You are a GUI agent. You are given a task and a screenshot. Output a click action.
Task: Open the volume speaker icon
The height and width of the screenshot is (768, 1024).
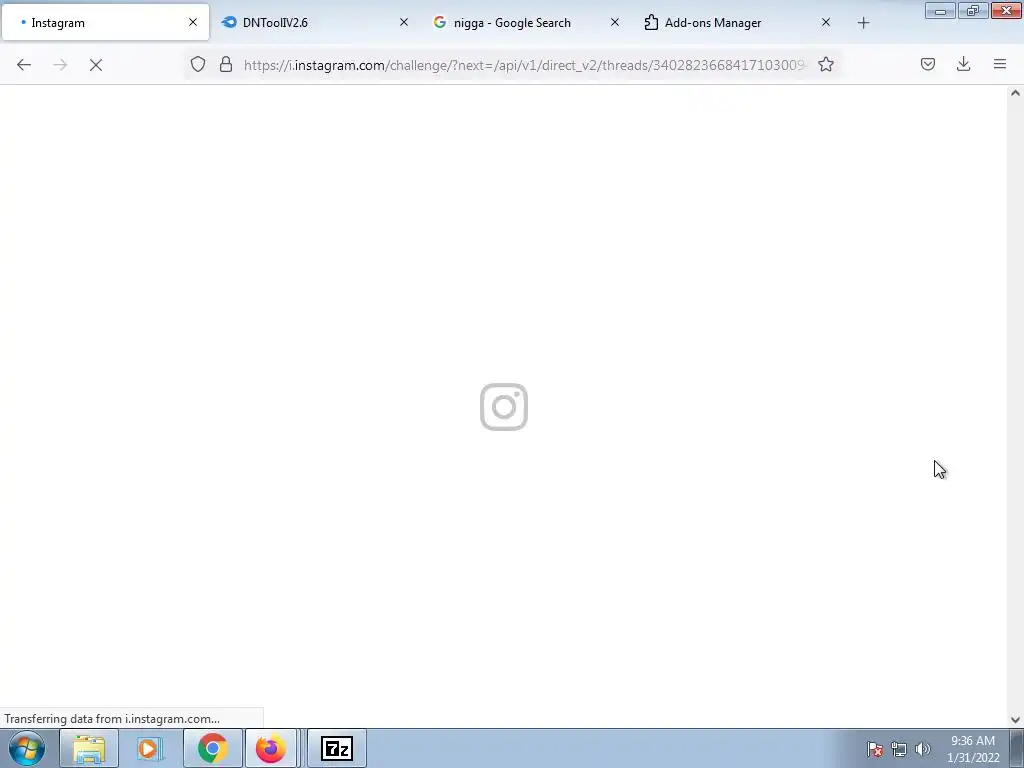922,749
